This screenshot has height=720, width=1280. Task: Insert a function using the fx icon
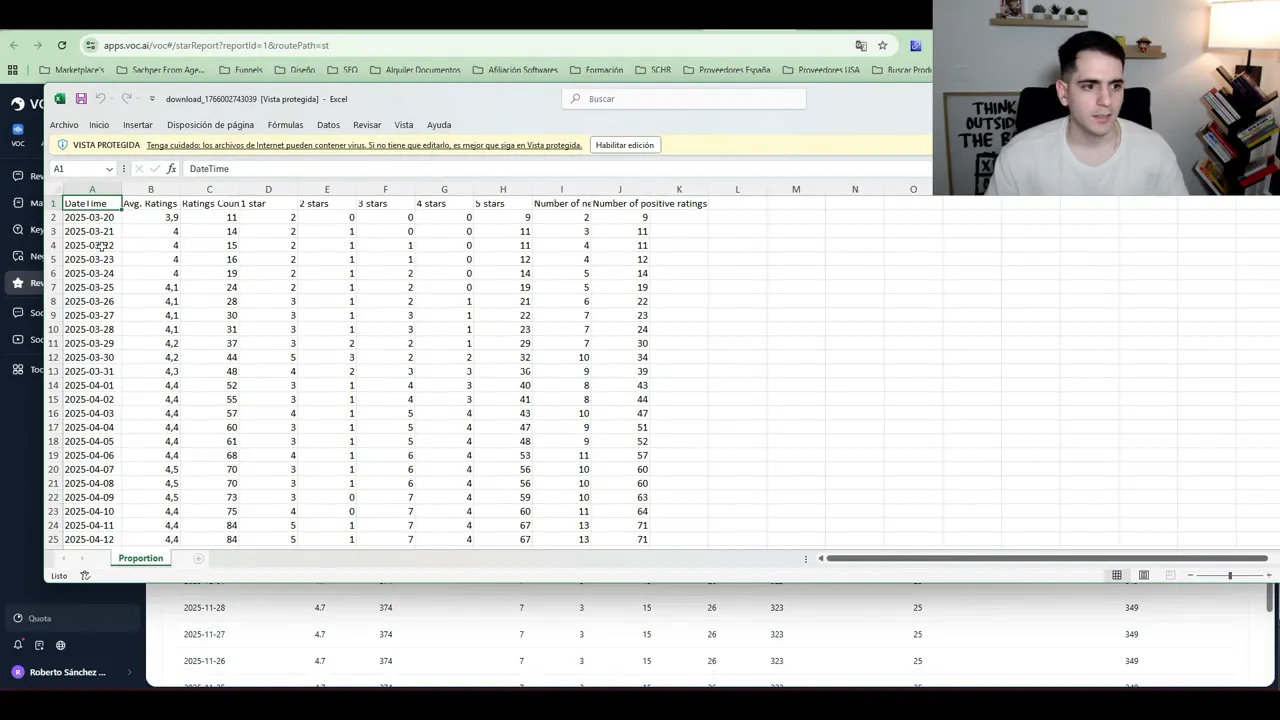171,168
